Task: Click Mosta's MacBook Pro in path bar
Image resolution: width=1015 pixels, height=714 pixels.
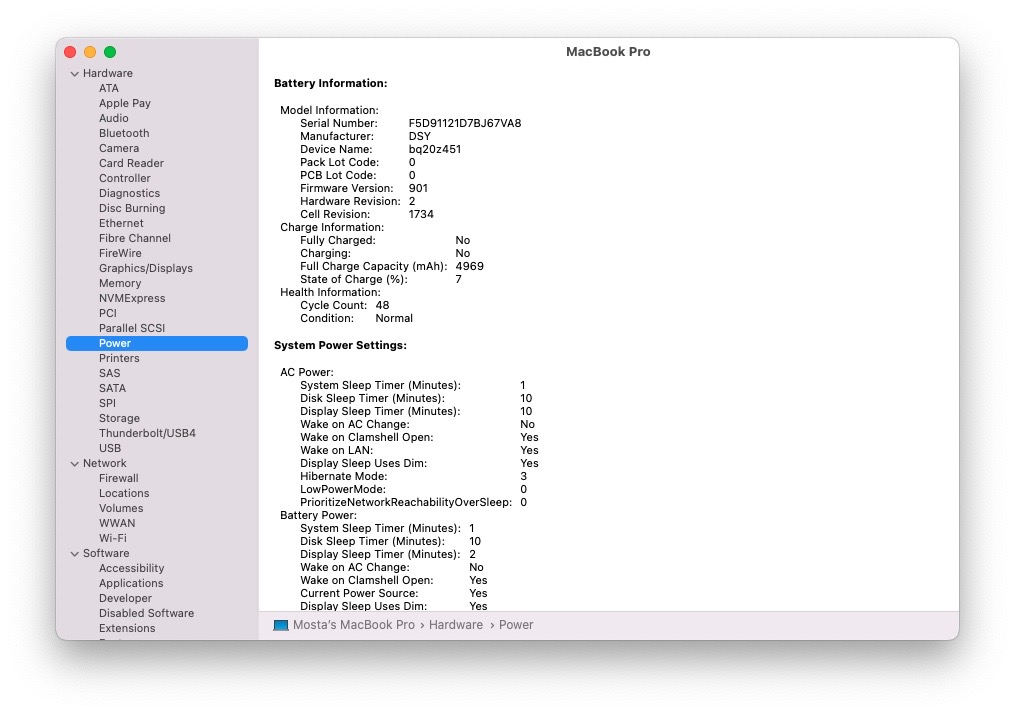Action: (x=353, y=625)
